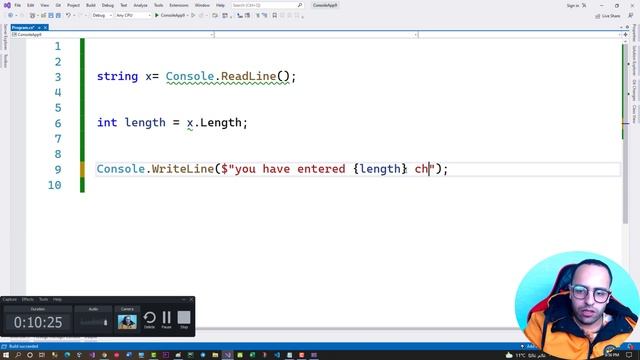Click the Visual Studio taskbar icon
640x360 pixels.
[x=227, y=355]
